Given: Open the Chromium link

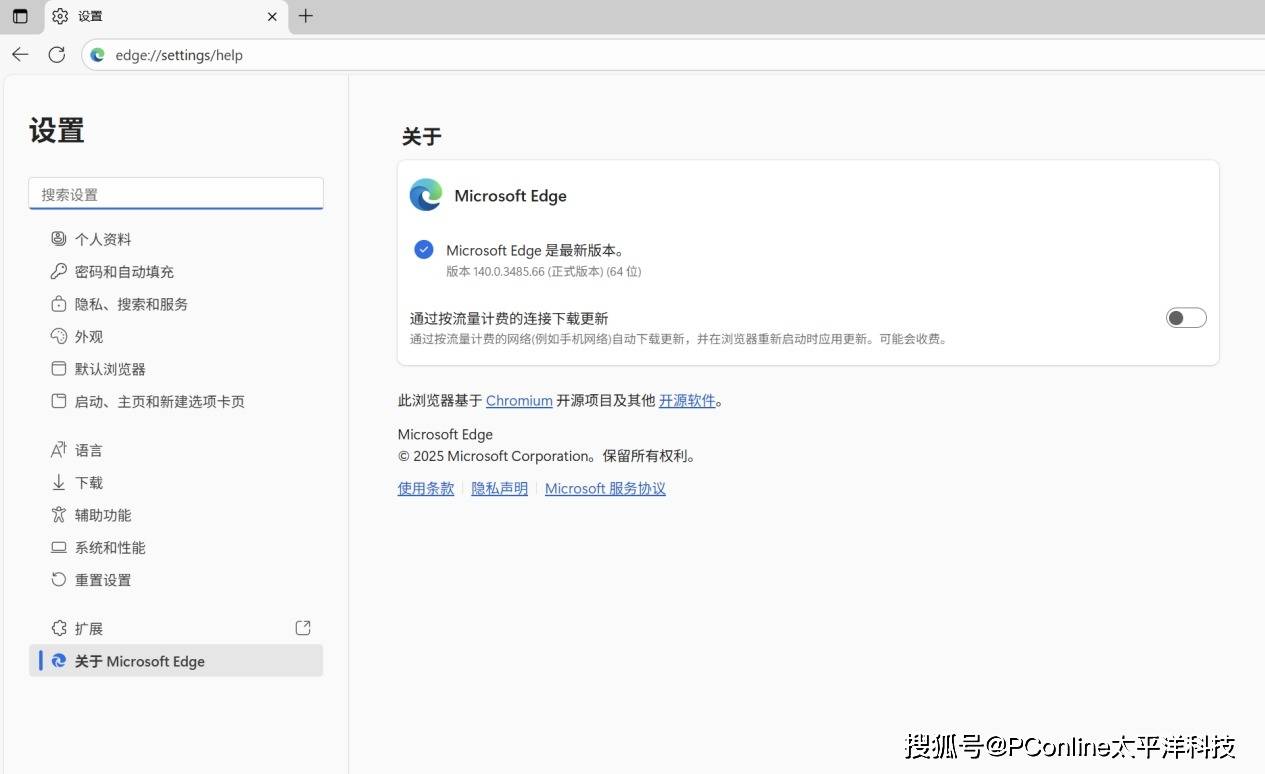Looking at the screenshot, I should [x=519, y=400].
